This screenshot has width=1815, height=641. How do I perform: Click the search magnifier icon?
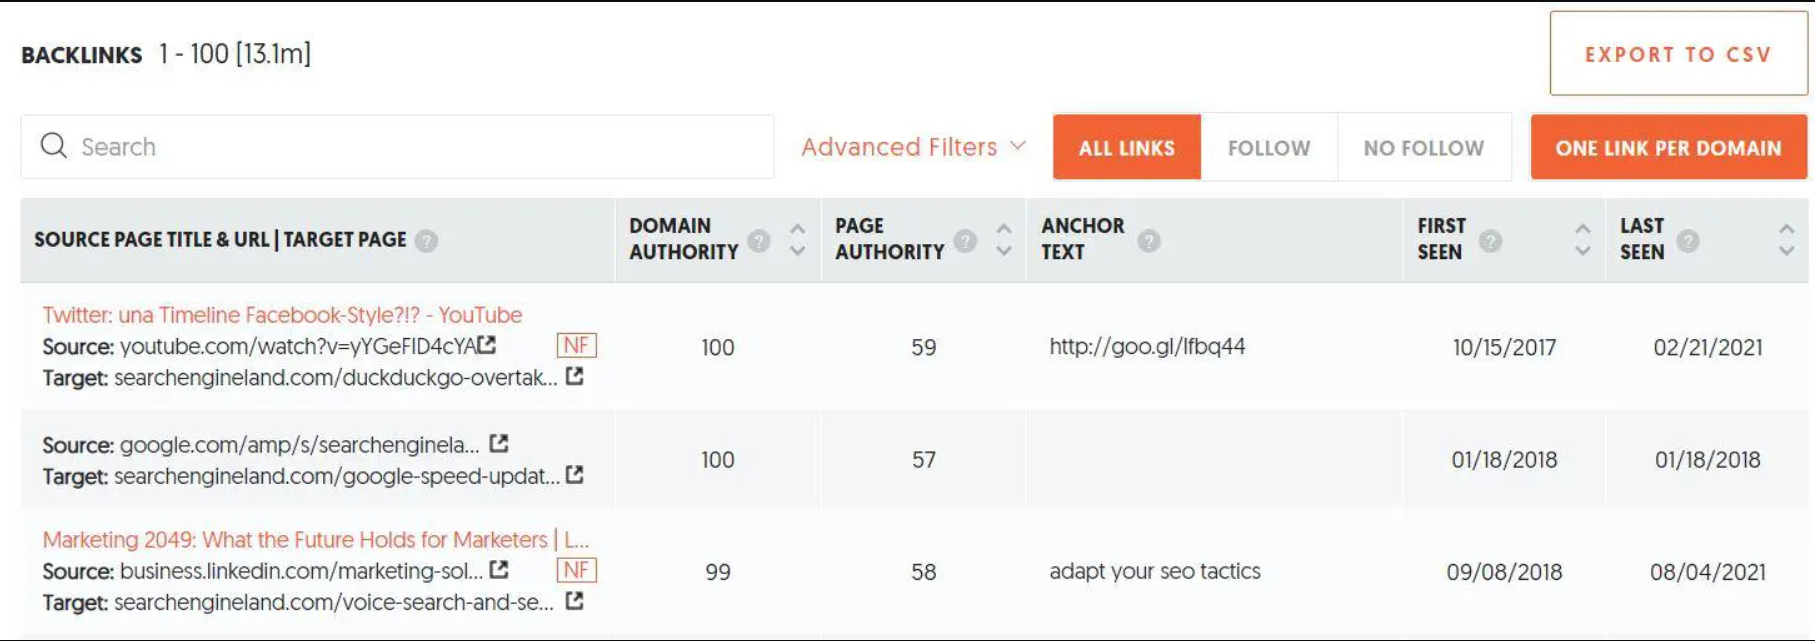55,146
